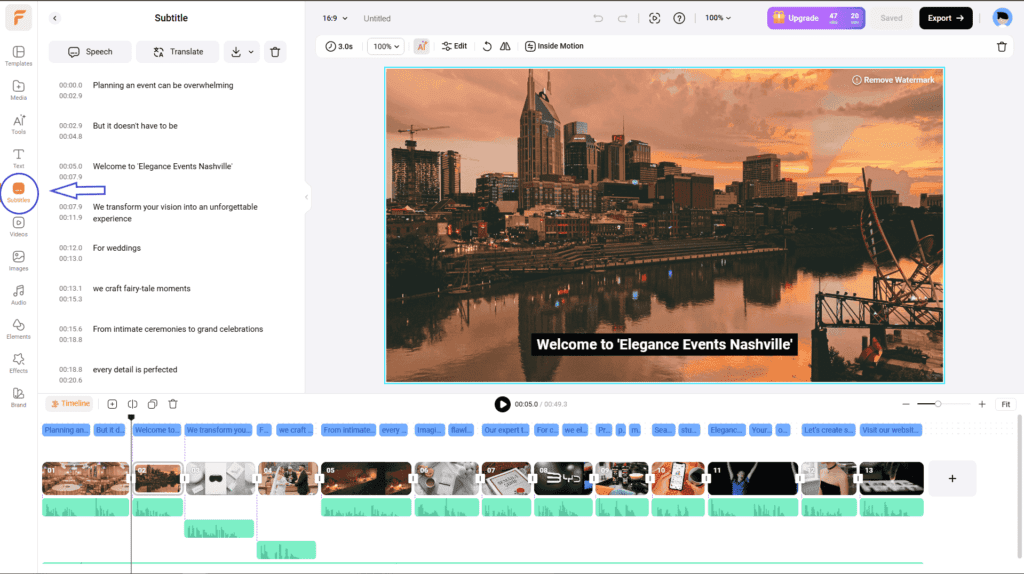Image resolution: width=1024 pixels, height=574 pixels.
Task: Click the Speech button
Action: coord(90,52)
